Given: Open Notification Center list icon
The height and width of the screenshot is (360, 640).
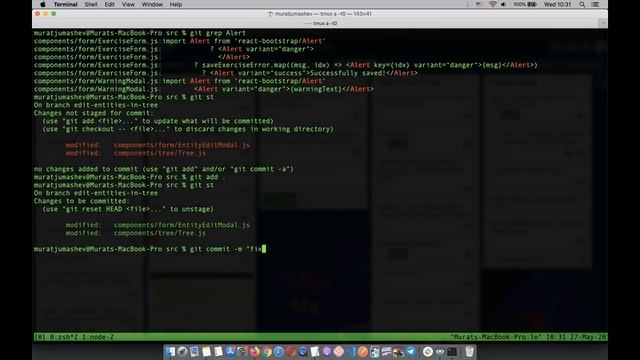Looking at the screenshot, I should 595,4.
